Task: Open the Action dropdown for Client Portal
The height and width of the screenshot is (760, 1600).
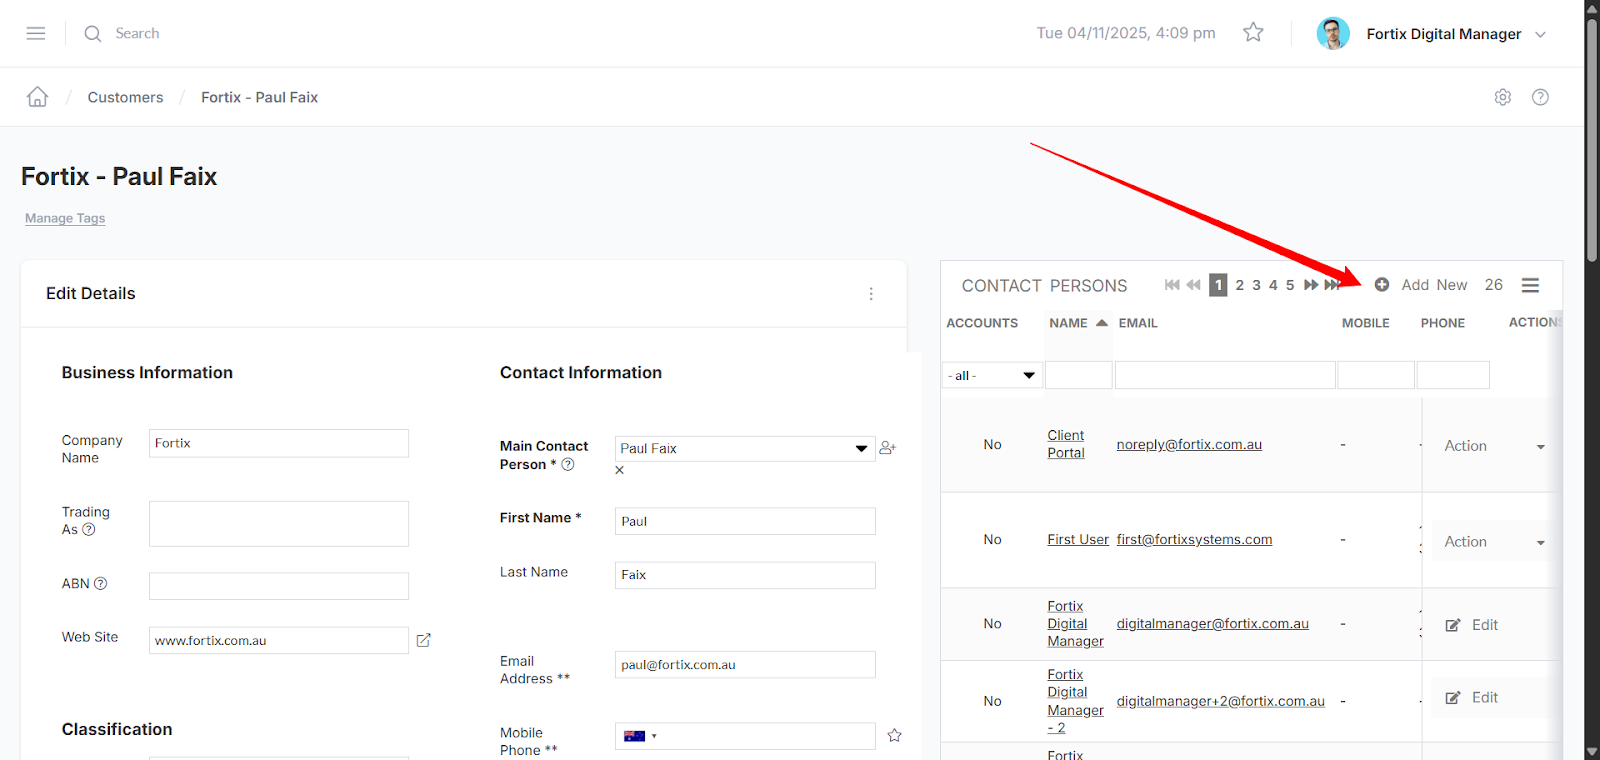Action: (1494, 447)
